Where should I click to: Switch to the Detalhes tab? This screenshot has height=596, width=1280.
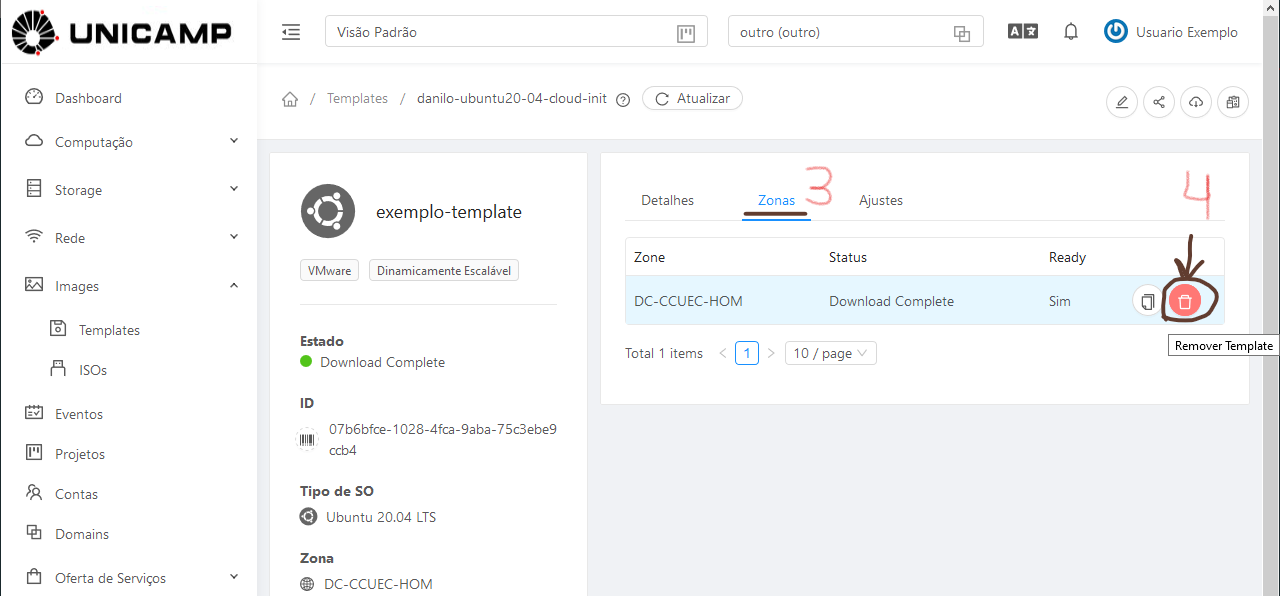click(667, 200)
